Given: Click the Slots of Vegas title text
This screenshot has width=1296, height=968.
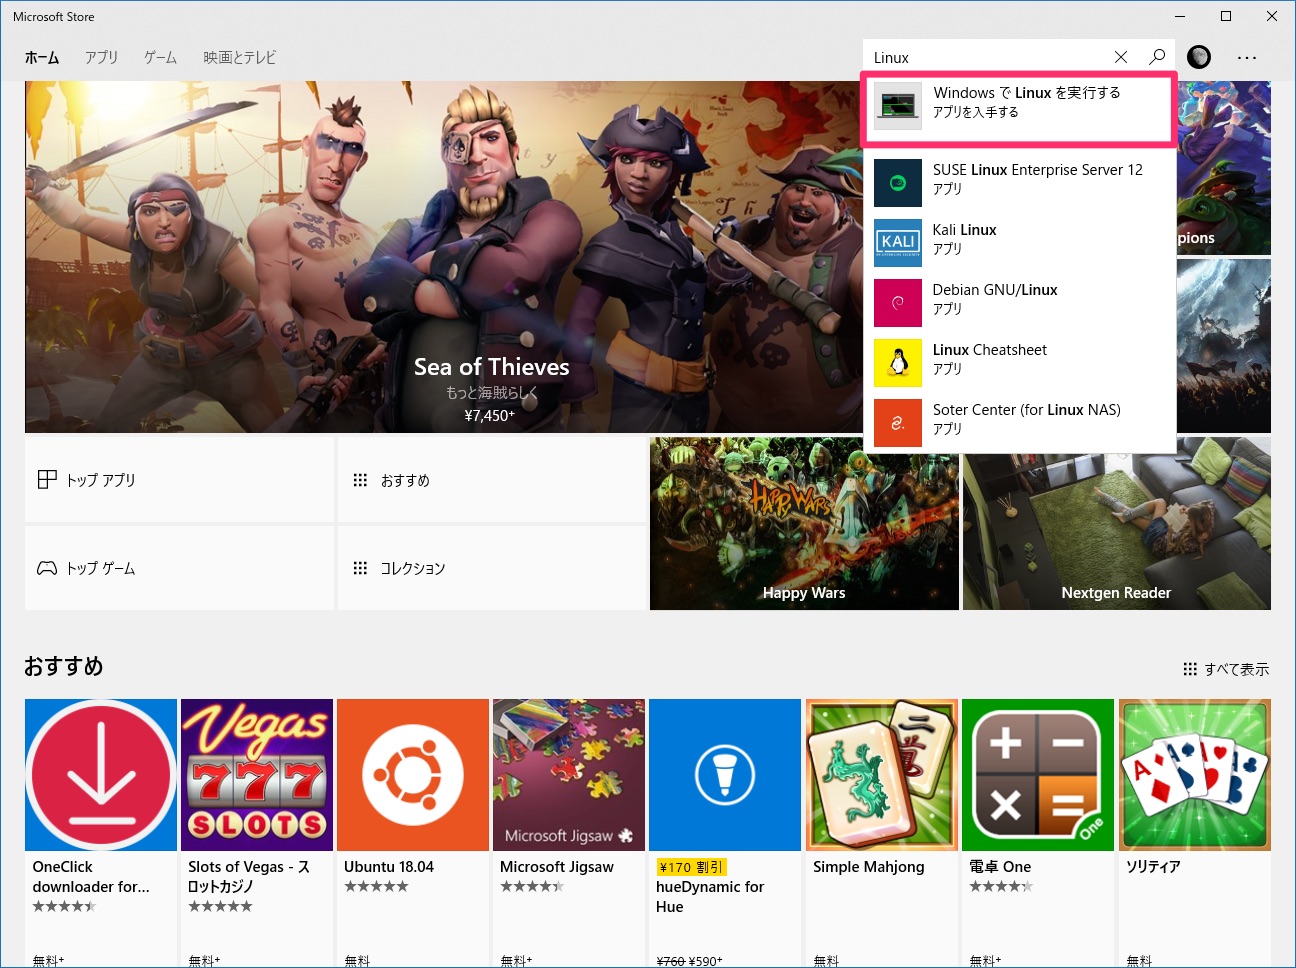Looking at the screenshot, I should click(x=249, y=877).
